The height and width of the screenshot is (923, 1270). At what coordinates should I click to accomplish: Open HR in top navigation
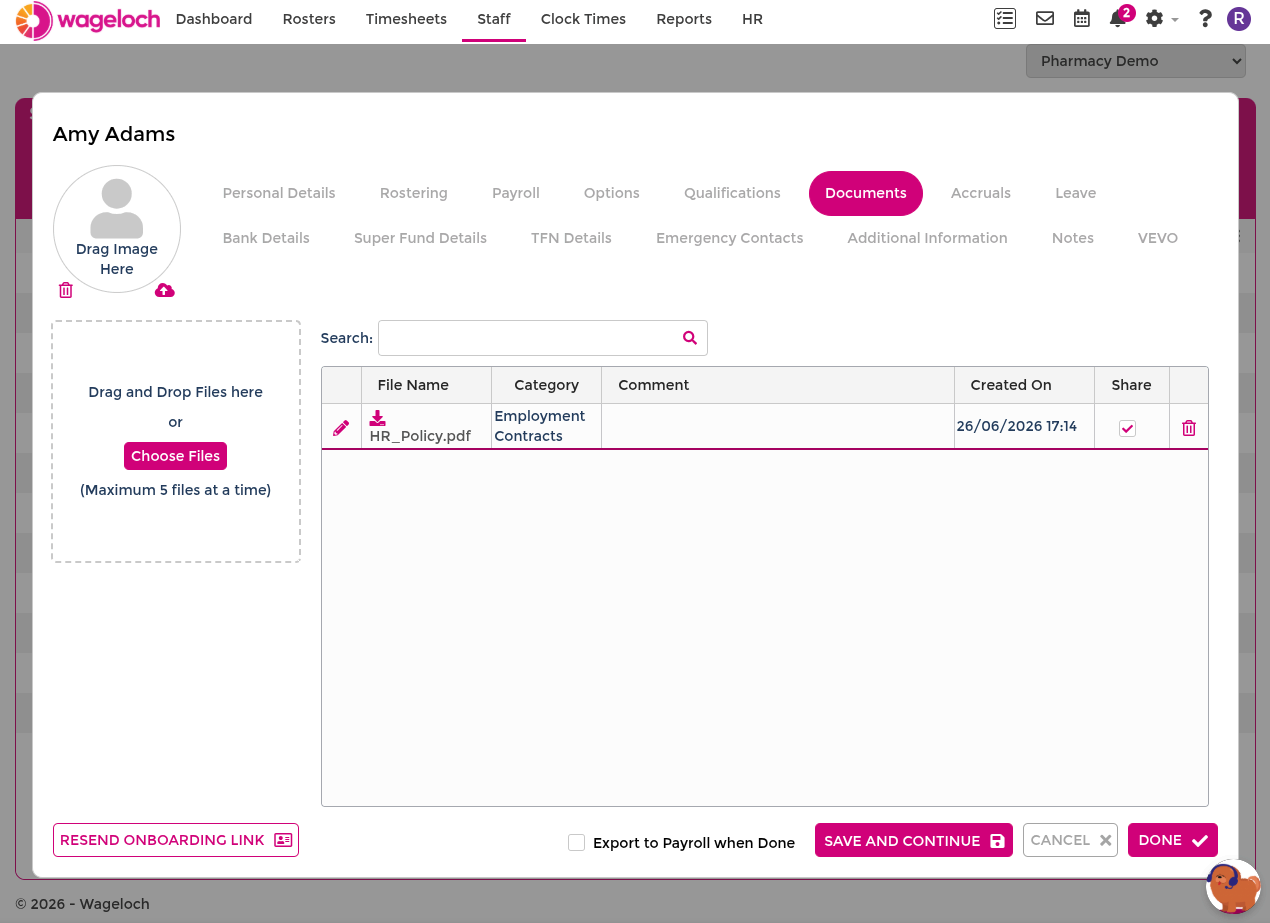753,19
